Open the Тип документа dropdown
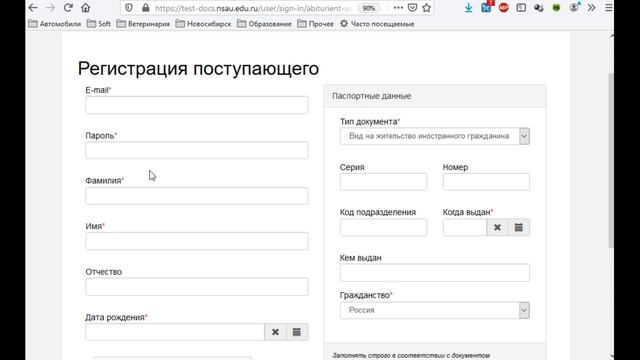The height and width of the screenshot is (360, 640). (435, 136)
